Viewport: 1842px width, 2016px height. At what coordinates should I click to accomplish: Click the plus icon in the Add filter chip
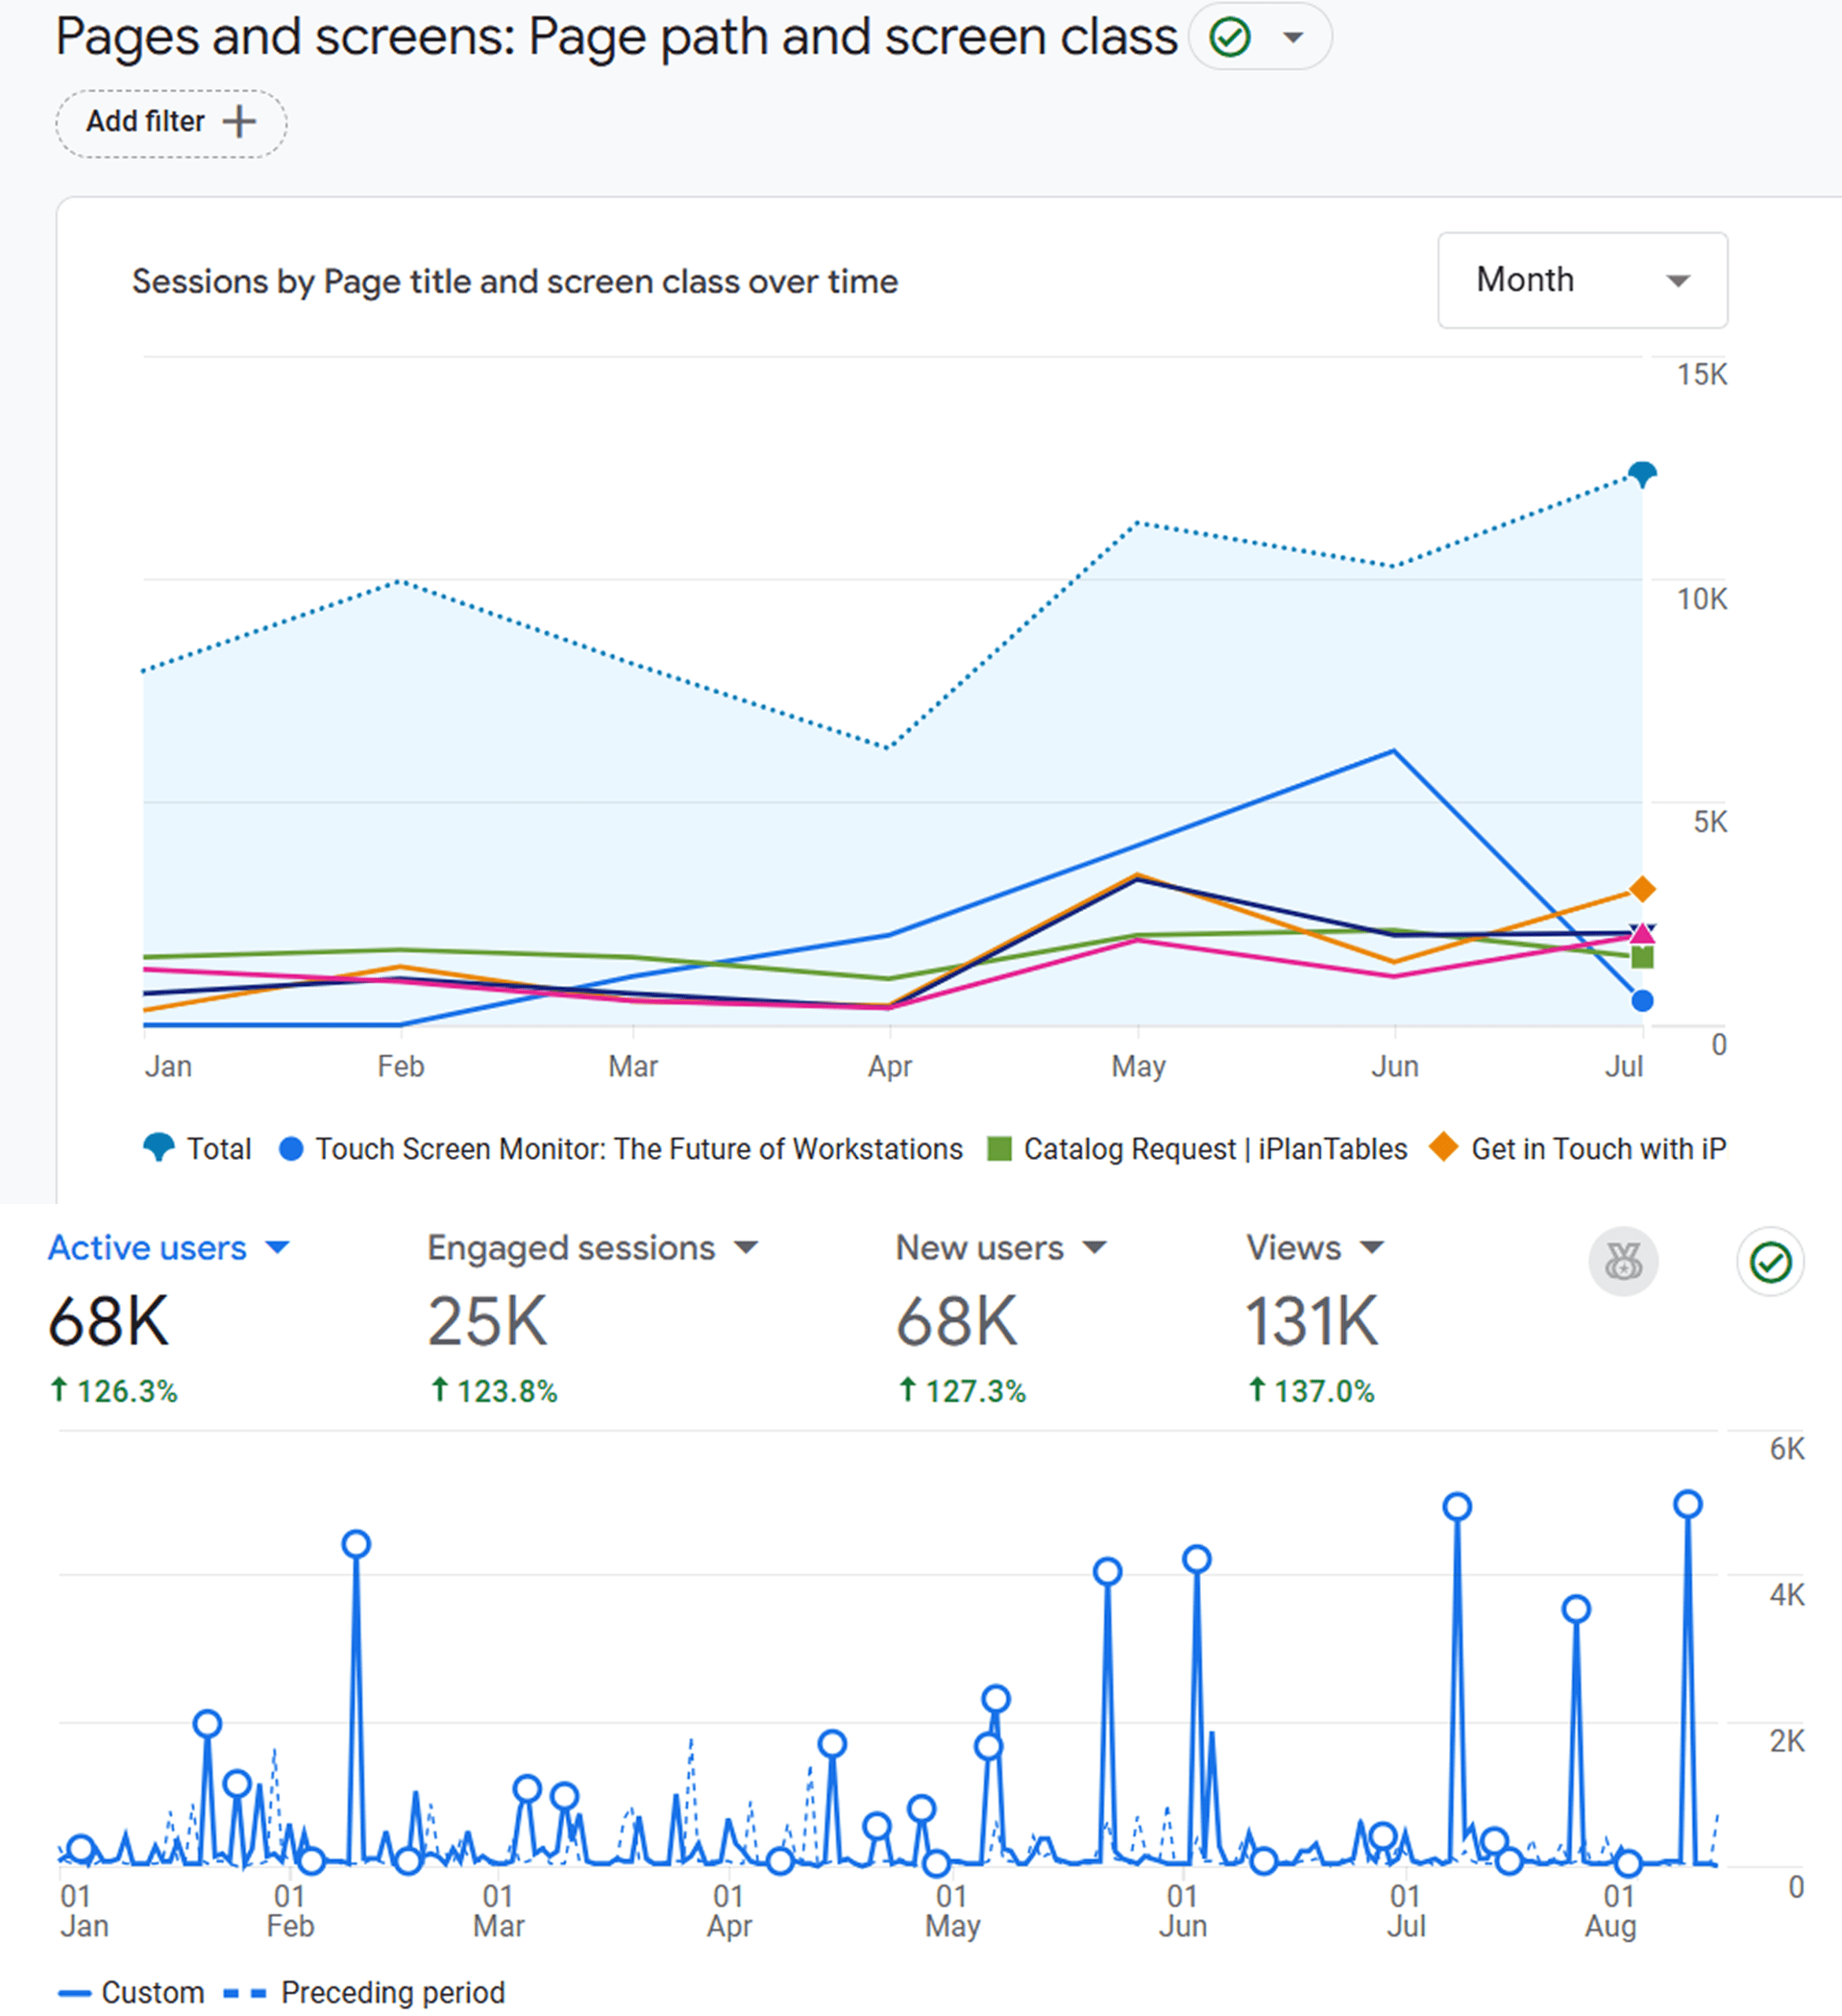(239, 122)
